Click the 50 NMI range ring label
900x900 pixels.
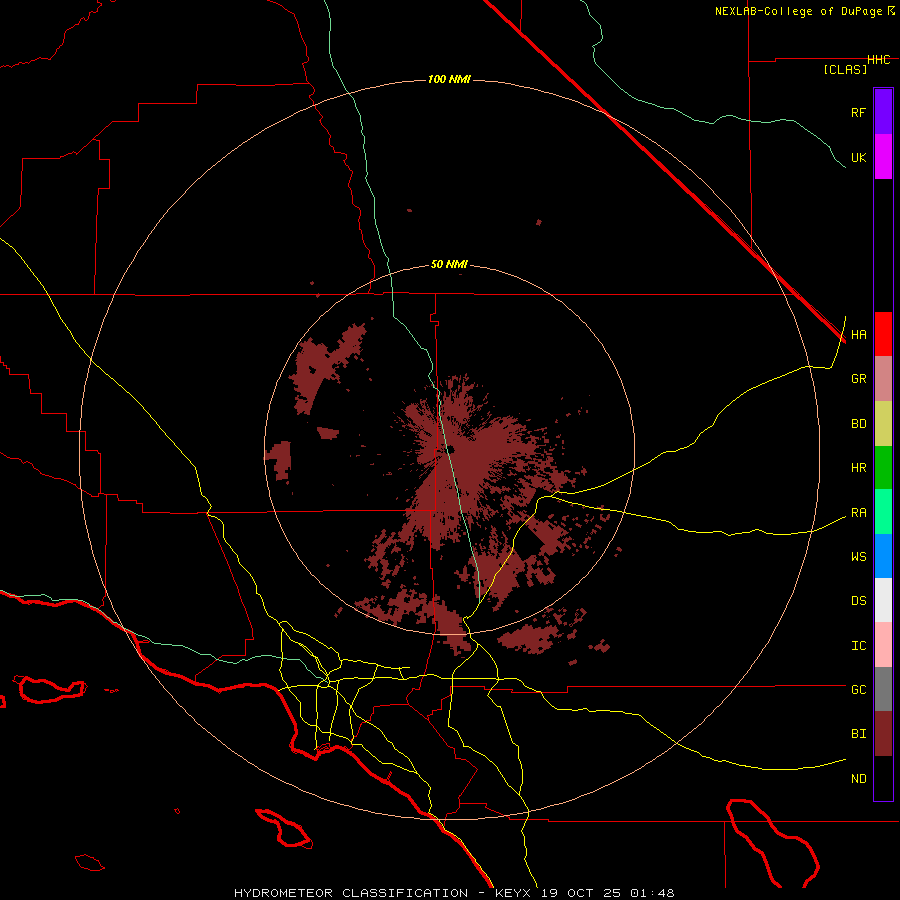(449, 264)
